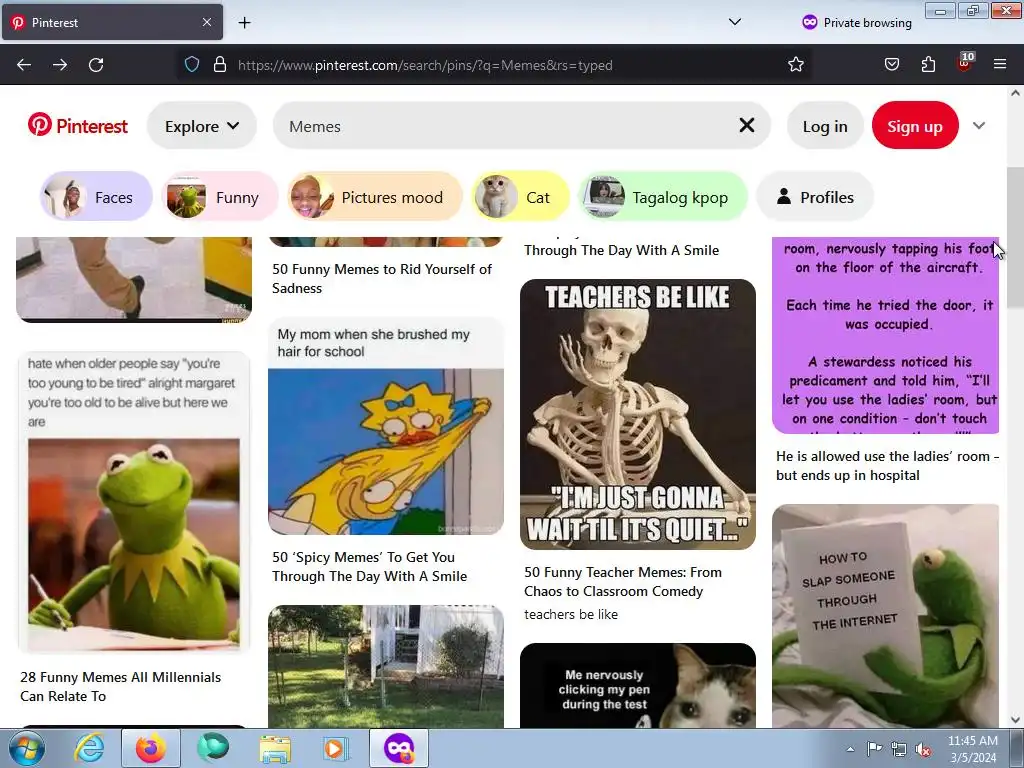The image size is (1024, 768).
Task: Close the Pinterest tab
Action: click(206, 22)
